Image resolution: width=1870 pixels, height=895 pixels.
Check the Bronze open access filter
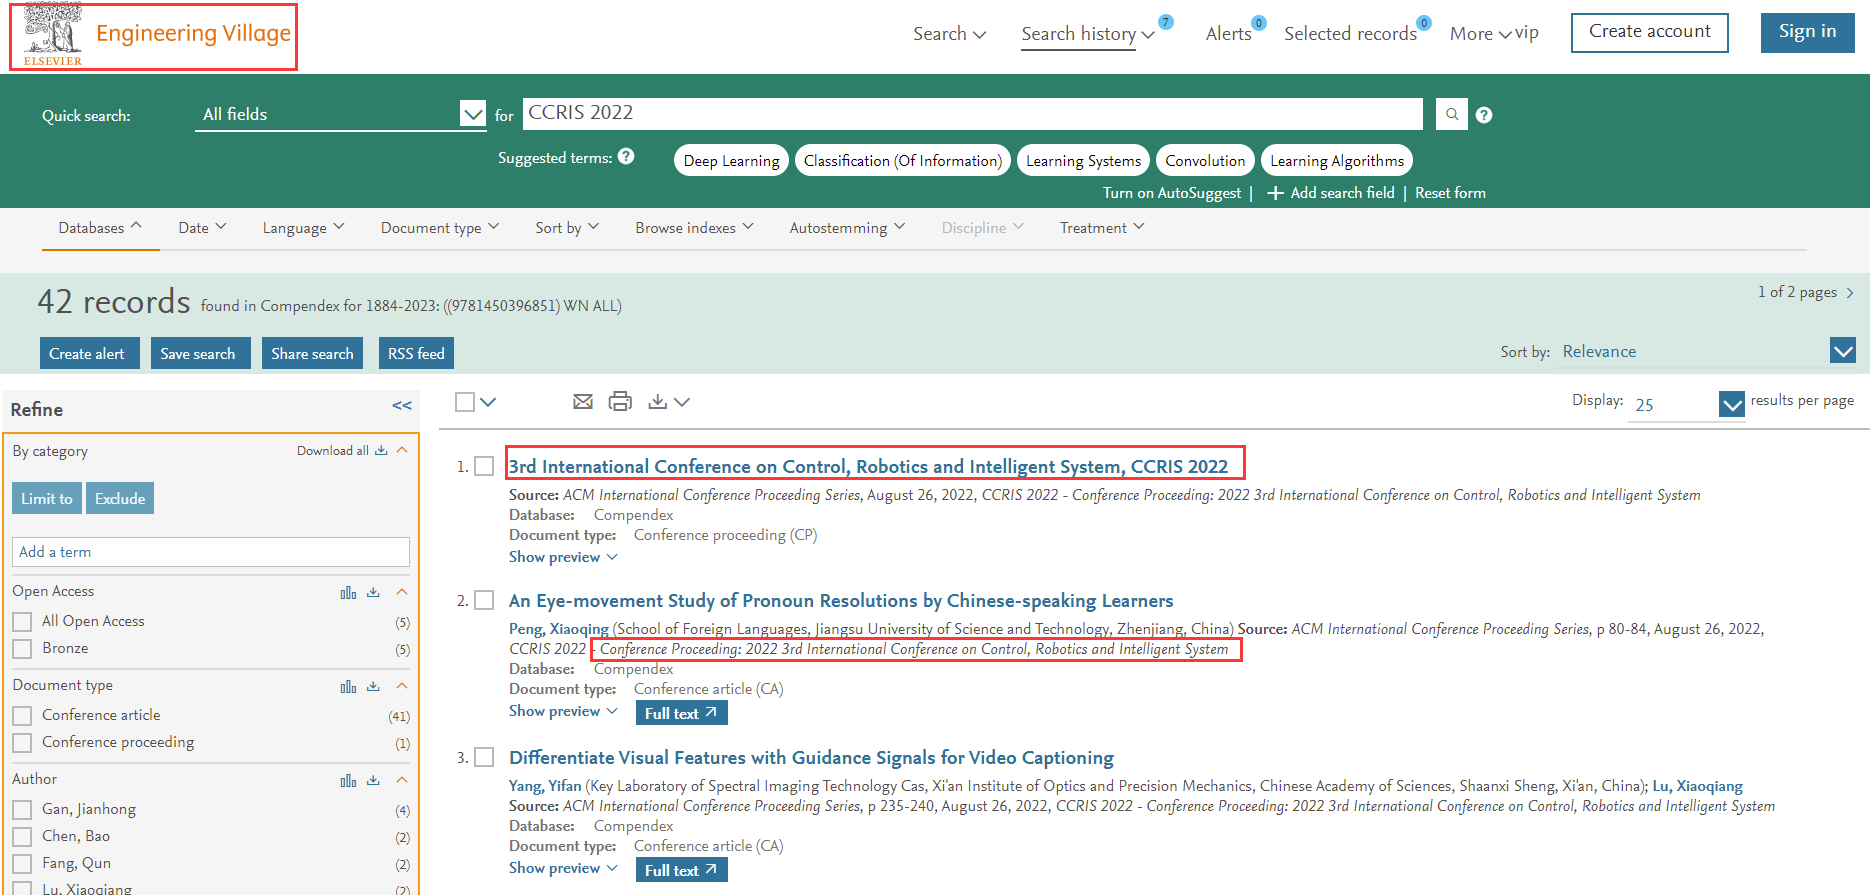coord(22,649)
